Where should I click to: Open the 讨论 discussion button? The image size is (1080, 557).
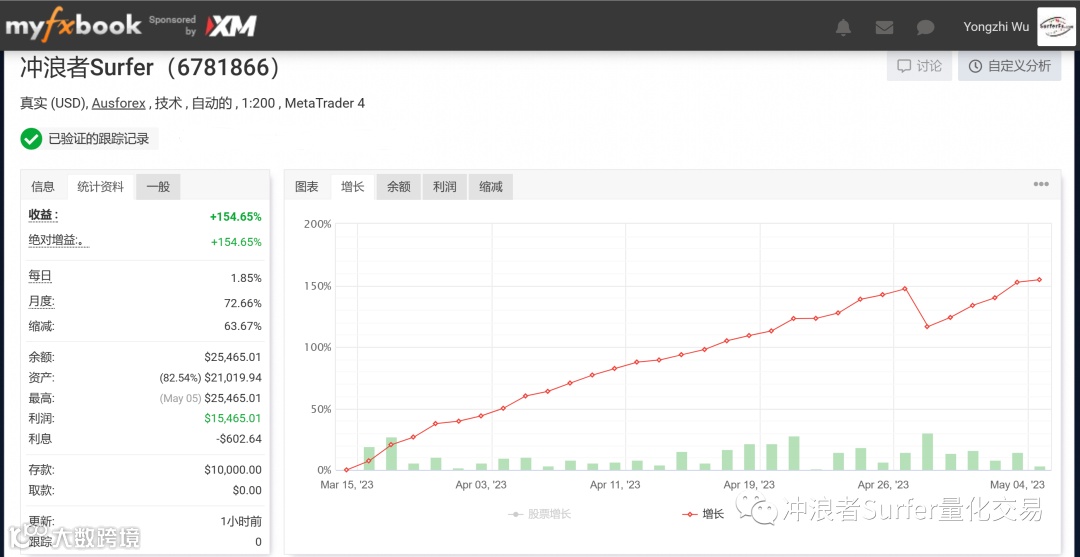pyautogui.click(x=920, y=66)
